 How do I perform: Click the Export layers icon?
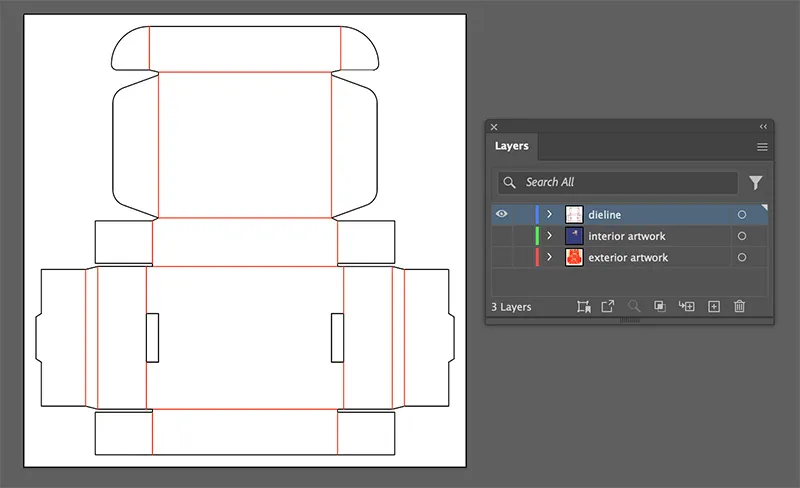[x=607, y=307]
